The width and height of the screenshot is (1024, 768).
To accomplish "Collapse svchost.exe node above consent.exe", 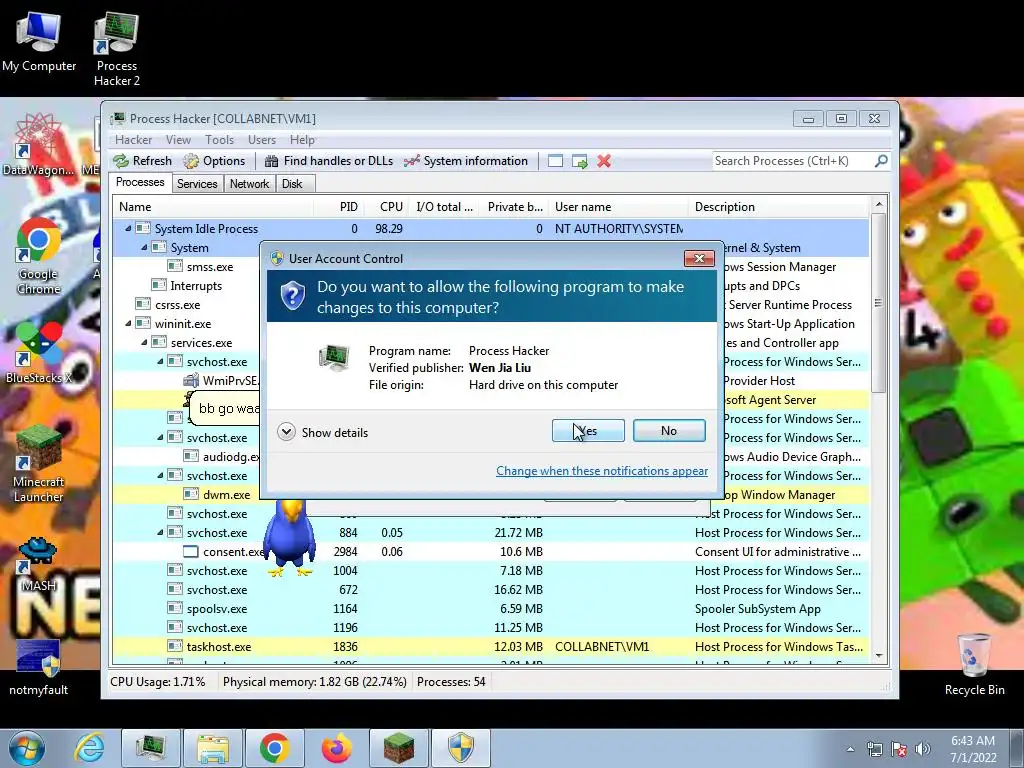I will (160, 532).
